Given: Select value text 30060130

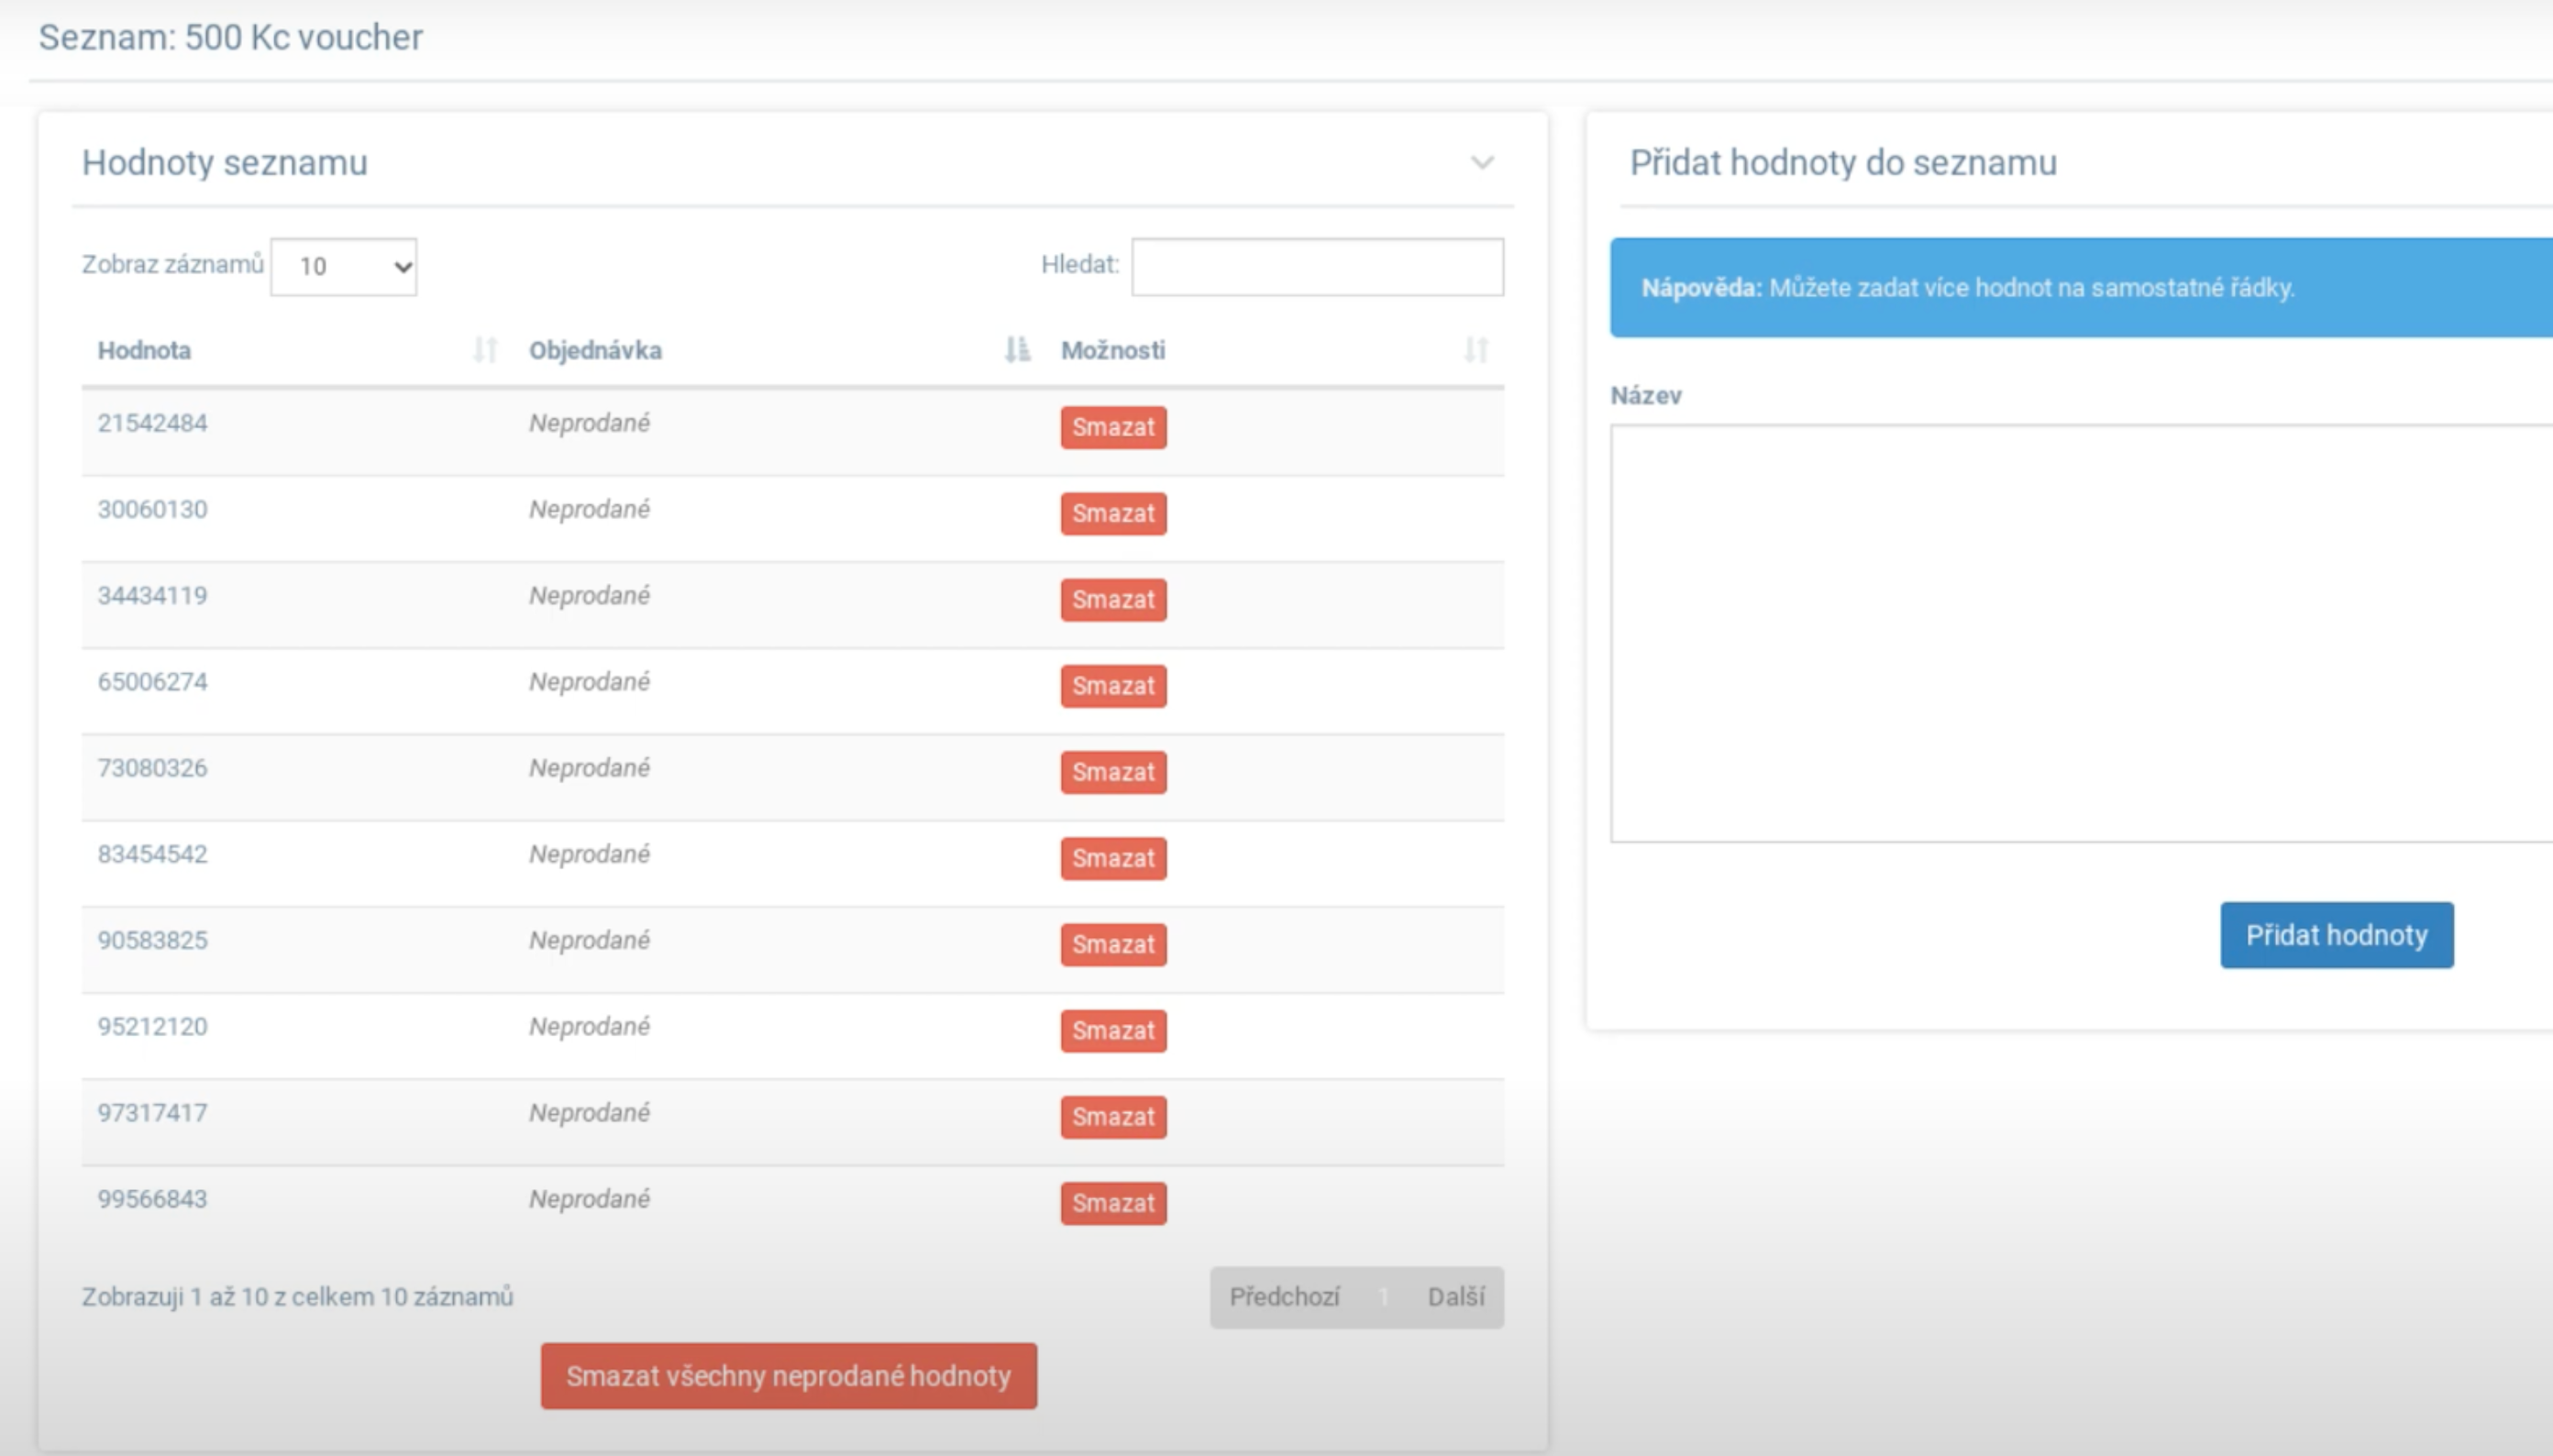Looking at the screenshot, I should click(x=152, y=509).
